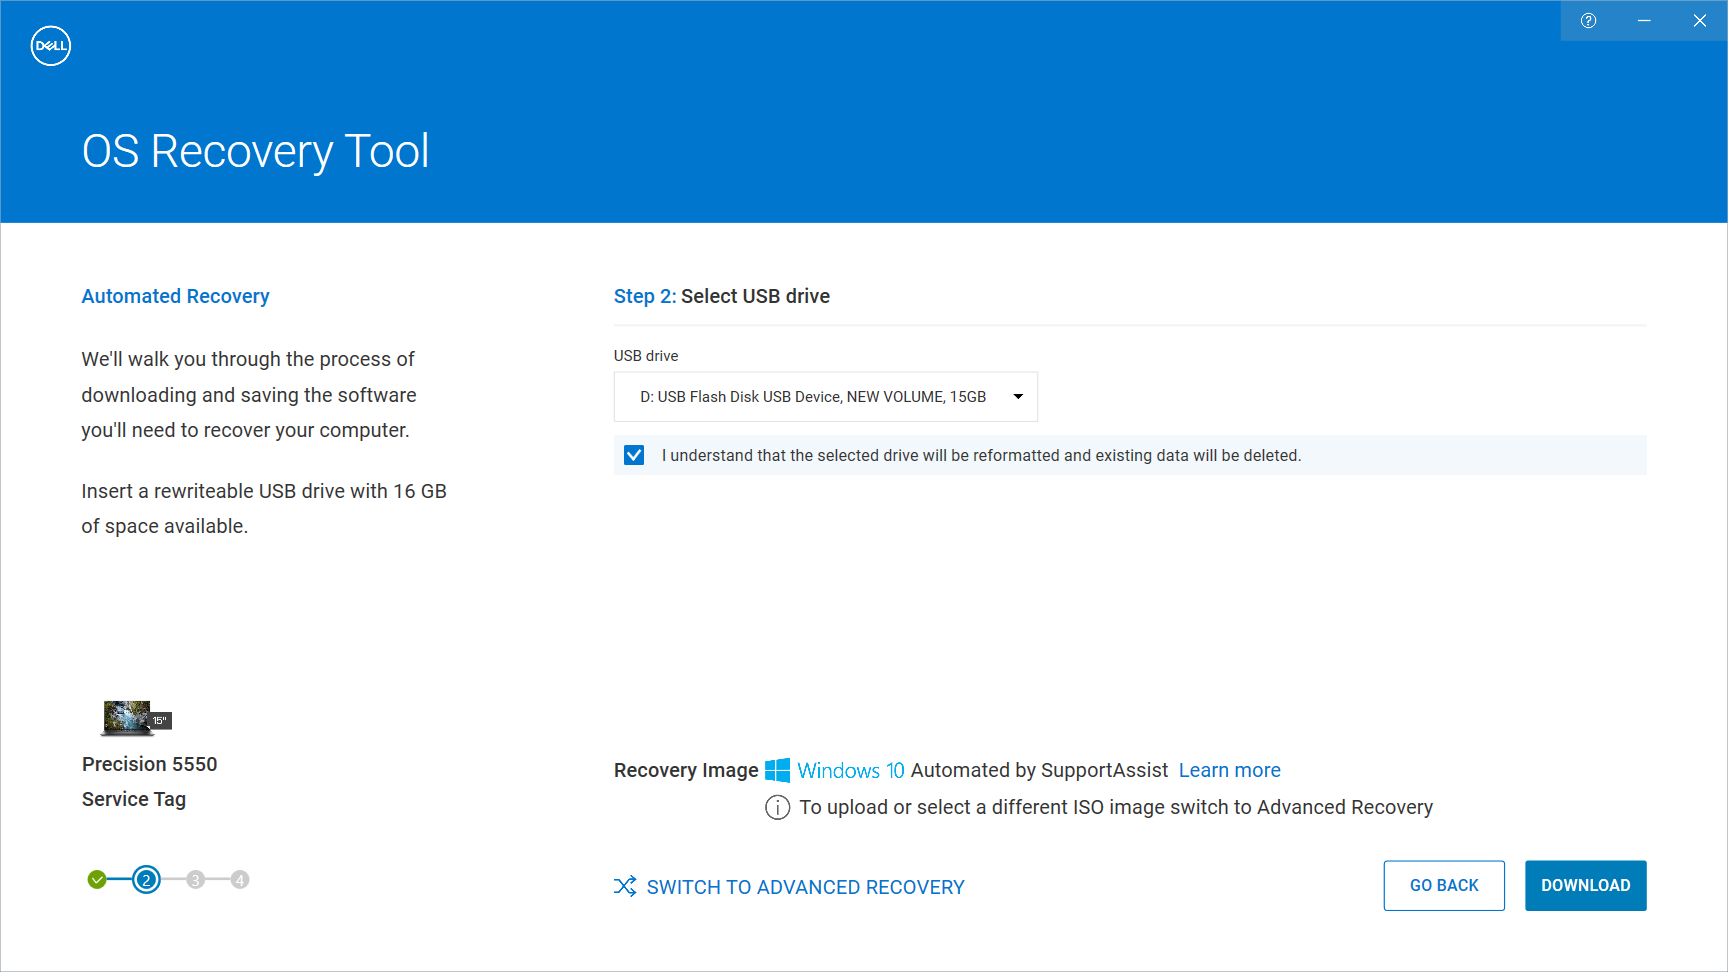
Task: Click step 3 in the progress stepper
Action: coord(194,879)
